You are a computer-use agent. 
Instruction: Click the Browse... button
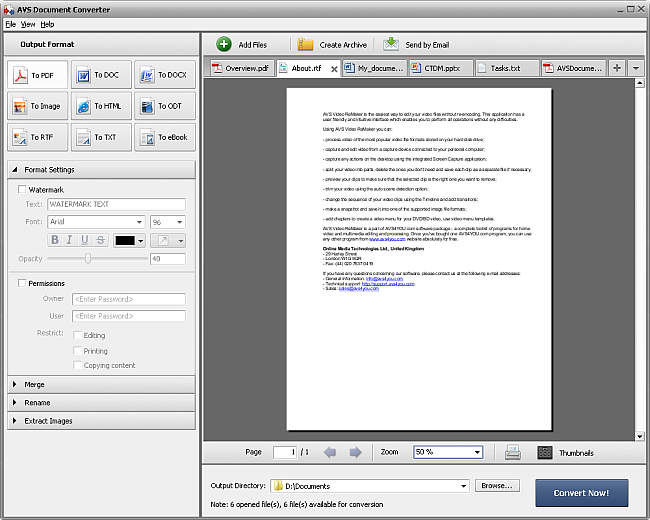(x=497, y=486)
